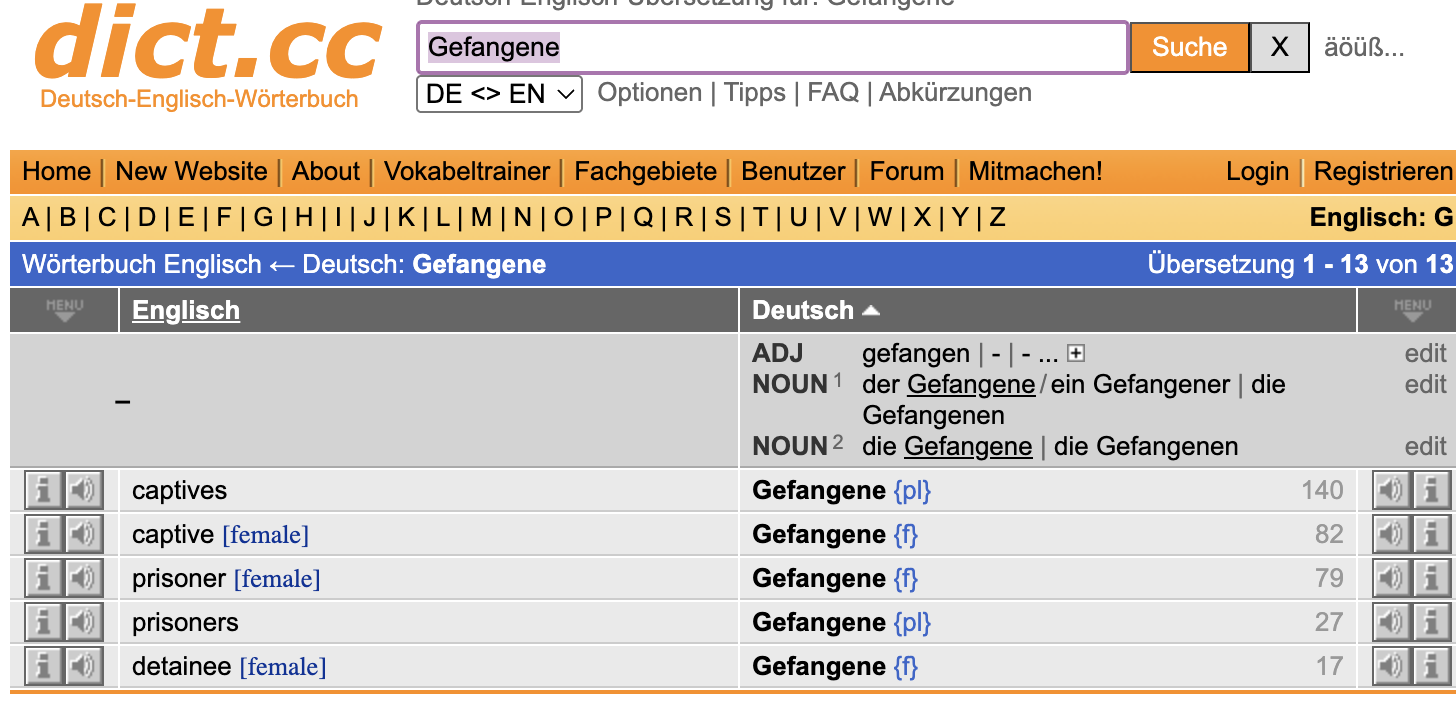This screenshot has width=1456, height=704.
Task: Open the Benutzer menu item
Action: 793,171
